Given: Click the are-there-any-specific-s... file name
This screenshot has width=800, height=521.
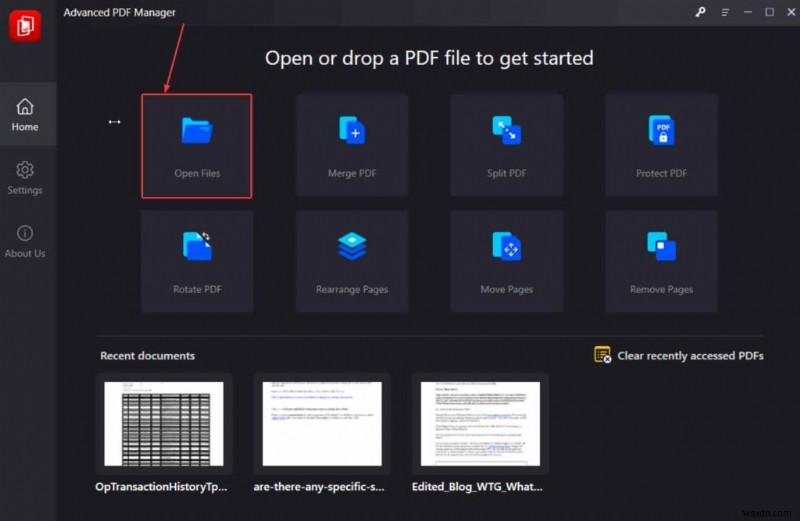Looking at the screenshot, I should [x=319, y=487].
